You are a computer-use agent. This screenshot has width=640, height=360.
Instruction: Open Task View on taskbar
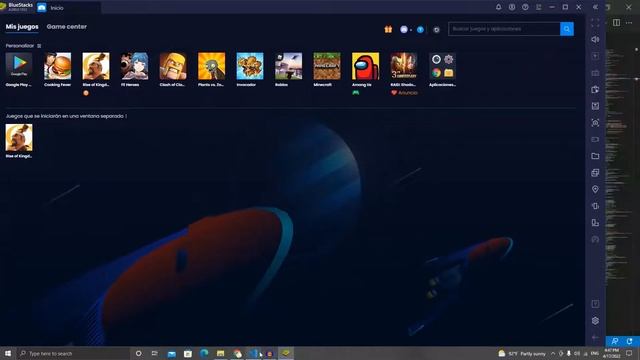(154, 353)
